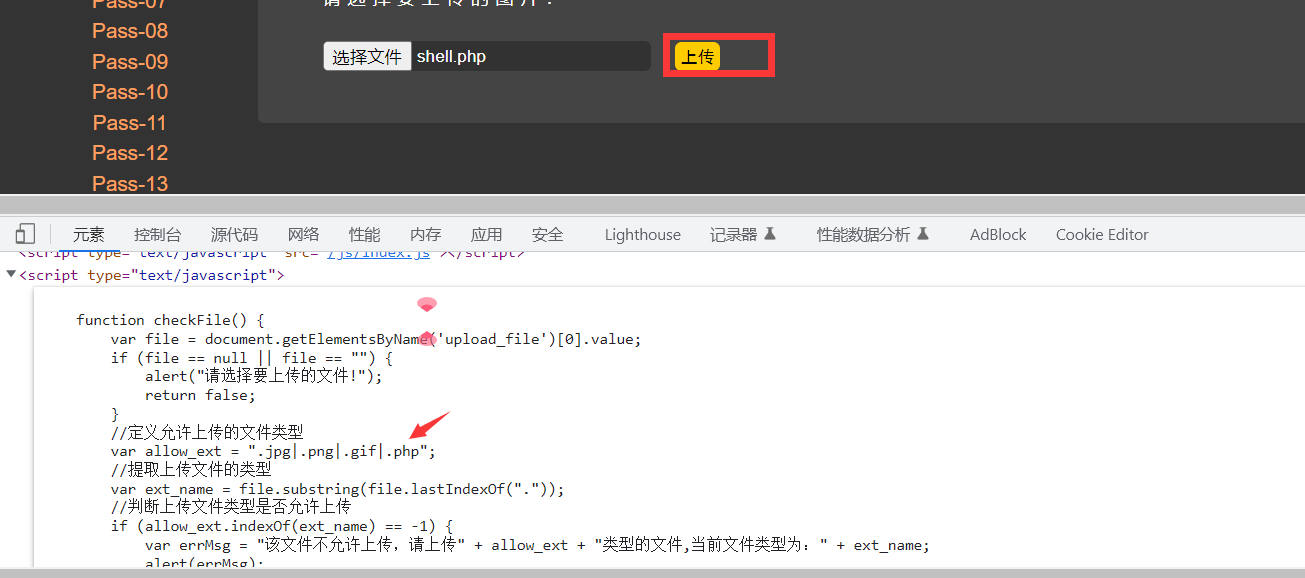The image size is (1305, 578).
Task: Switch to the Cookie Editor tab
Action: [1101, 234]
